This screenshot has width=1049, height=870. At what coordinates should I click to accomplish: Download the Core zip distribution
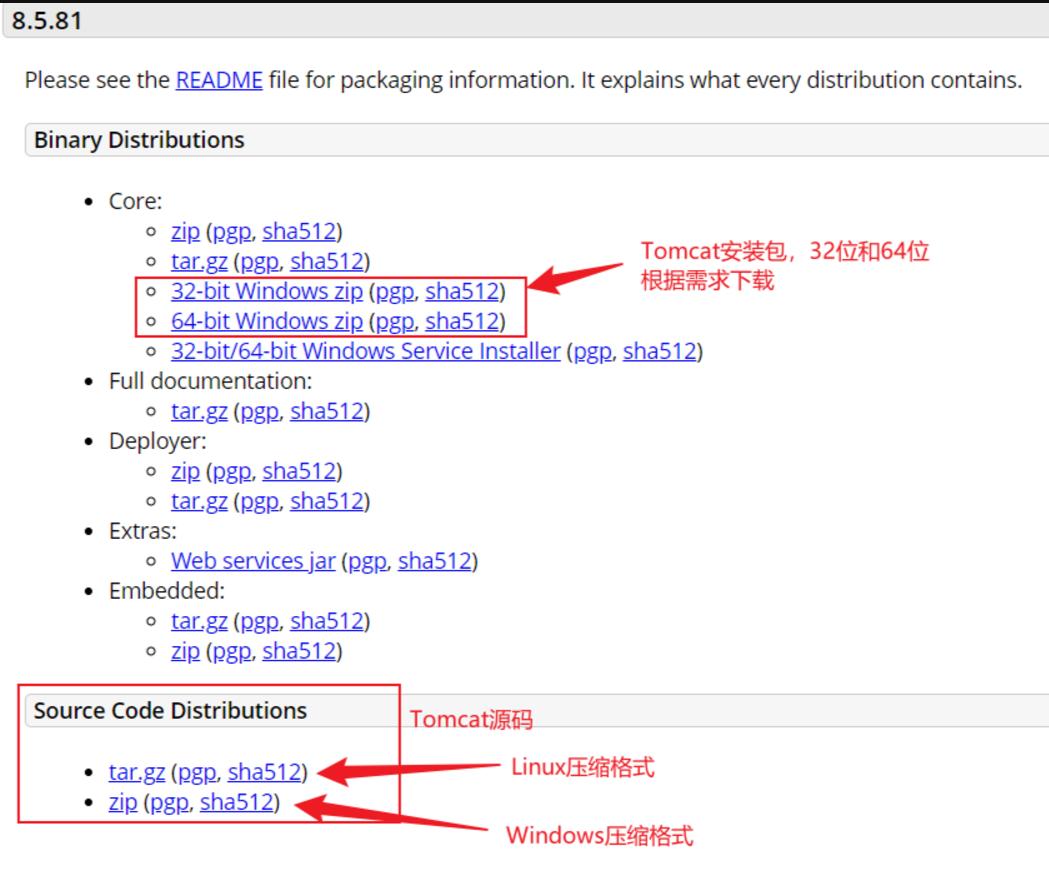pos(185,232)
